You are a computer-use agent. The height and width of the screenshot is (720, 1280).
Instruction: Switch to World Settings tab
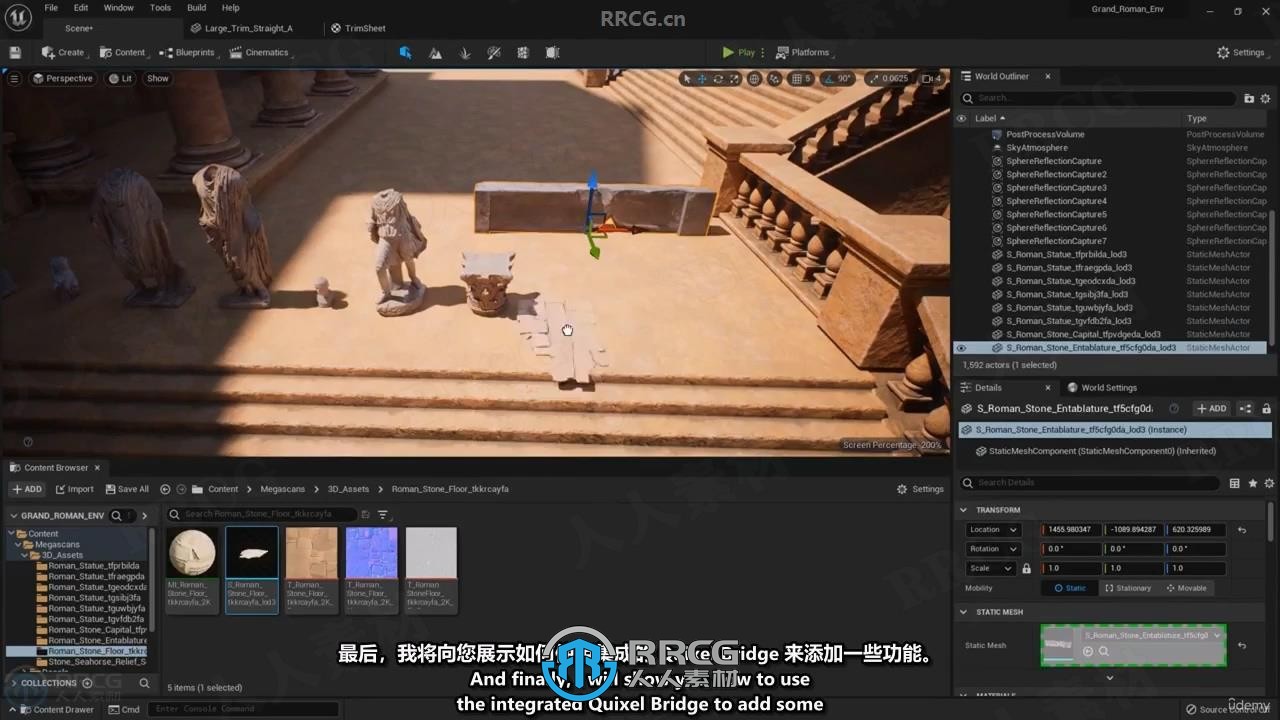pyautogui.click(x=1102, y=388)
